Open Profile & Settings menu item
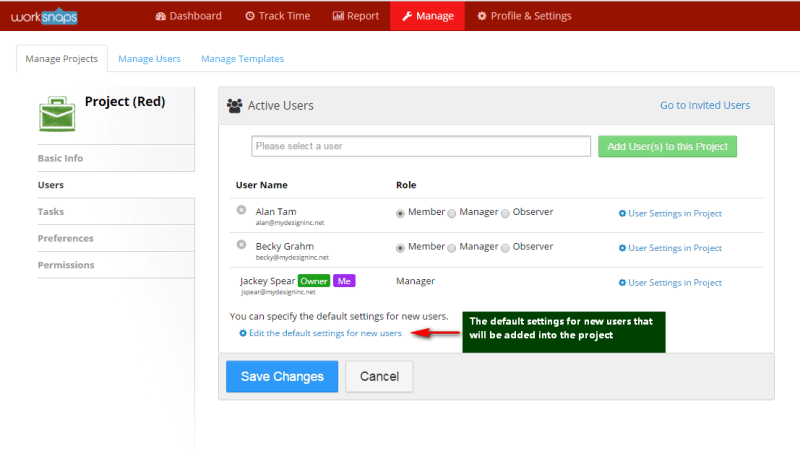800x453 pixels. (524, 16)
